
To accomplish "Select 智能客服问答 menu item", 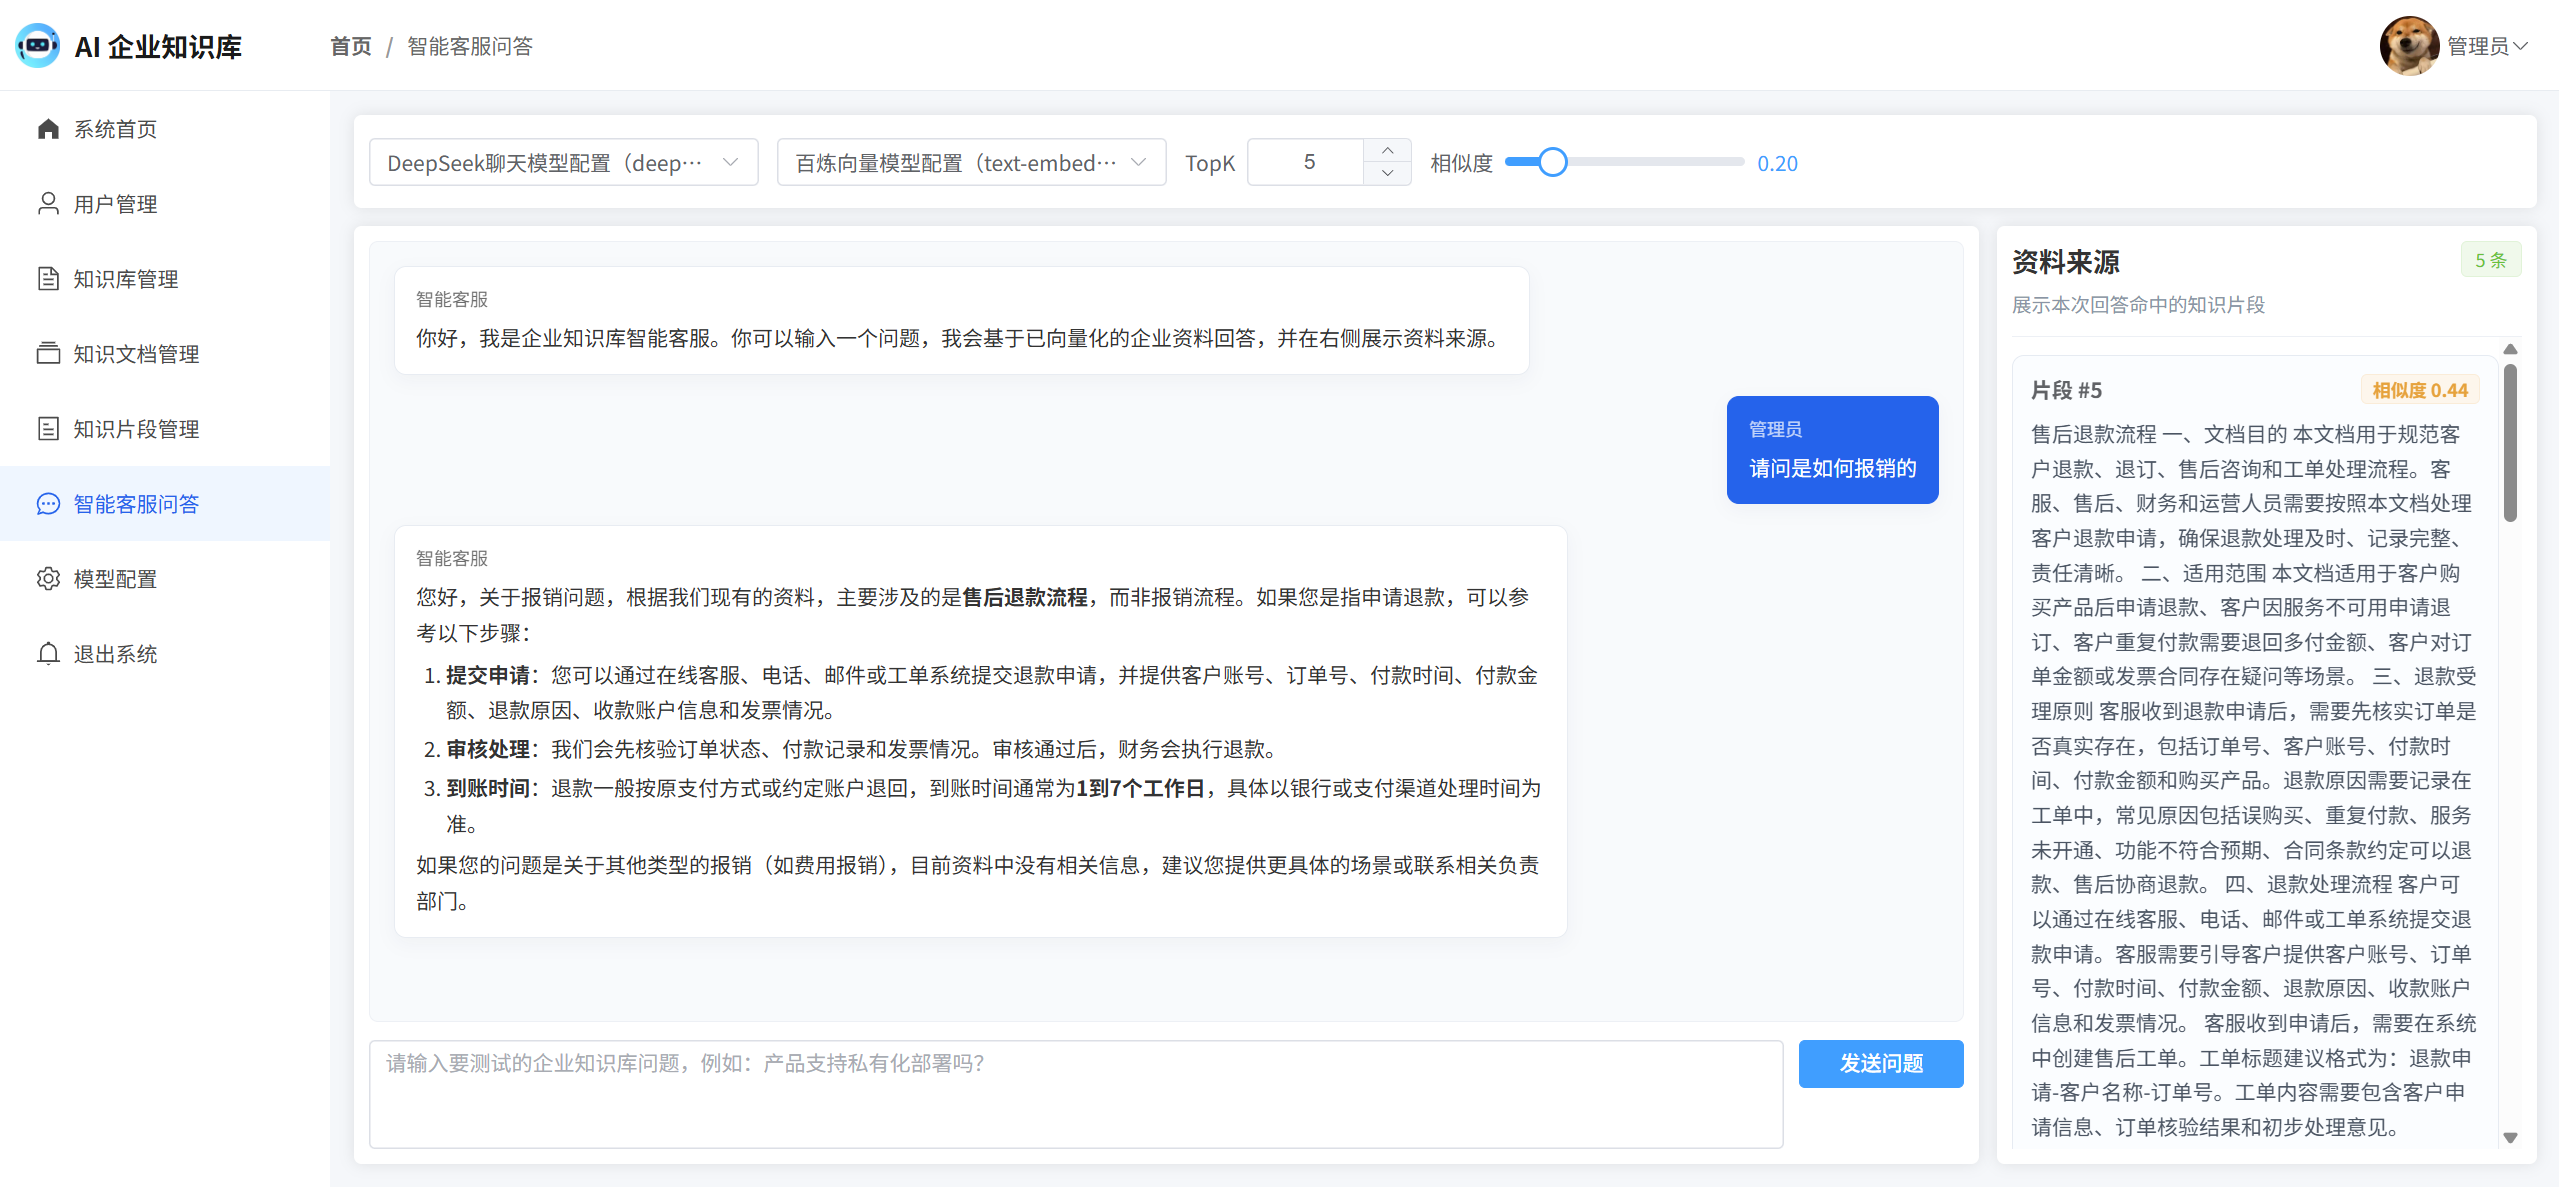I will [165, 504].
